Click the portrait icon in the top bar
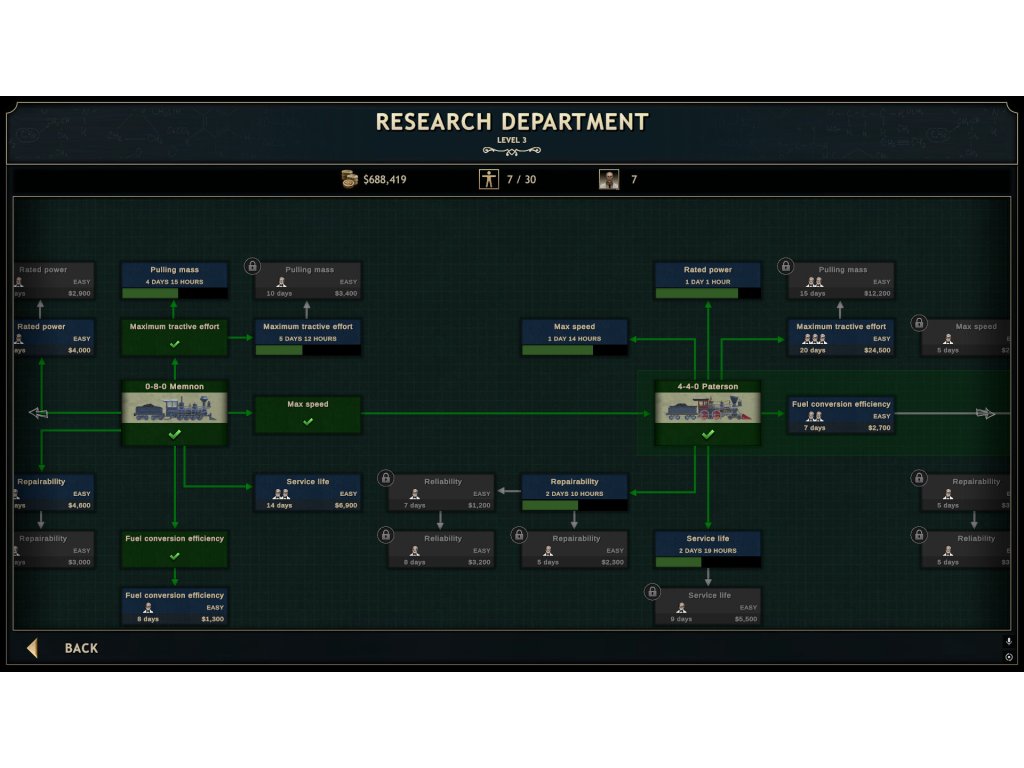The width and height of the screenshot is (1024, 768). 609,179
